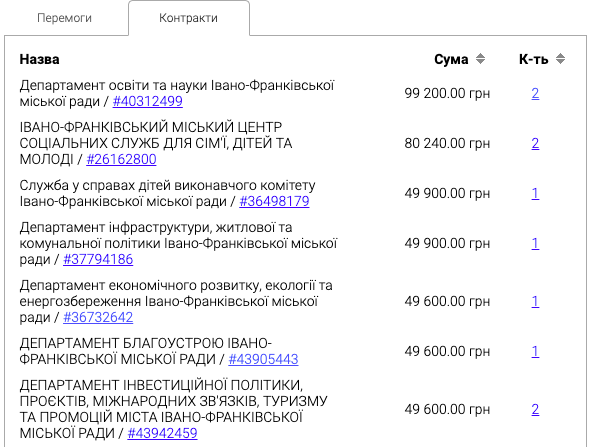Open link #37794186
The image size is (591, 447).
[x=98, y=259]
